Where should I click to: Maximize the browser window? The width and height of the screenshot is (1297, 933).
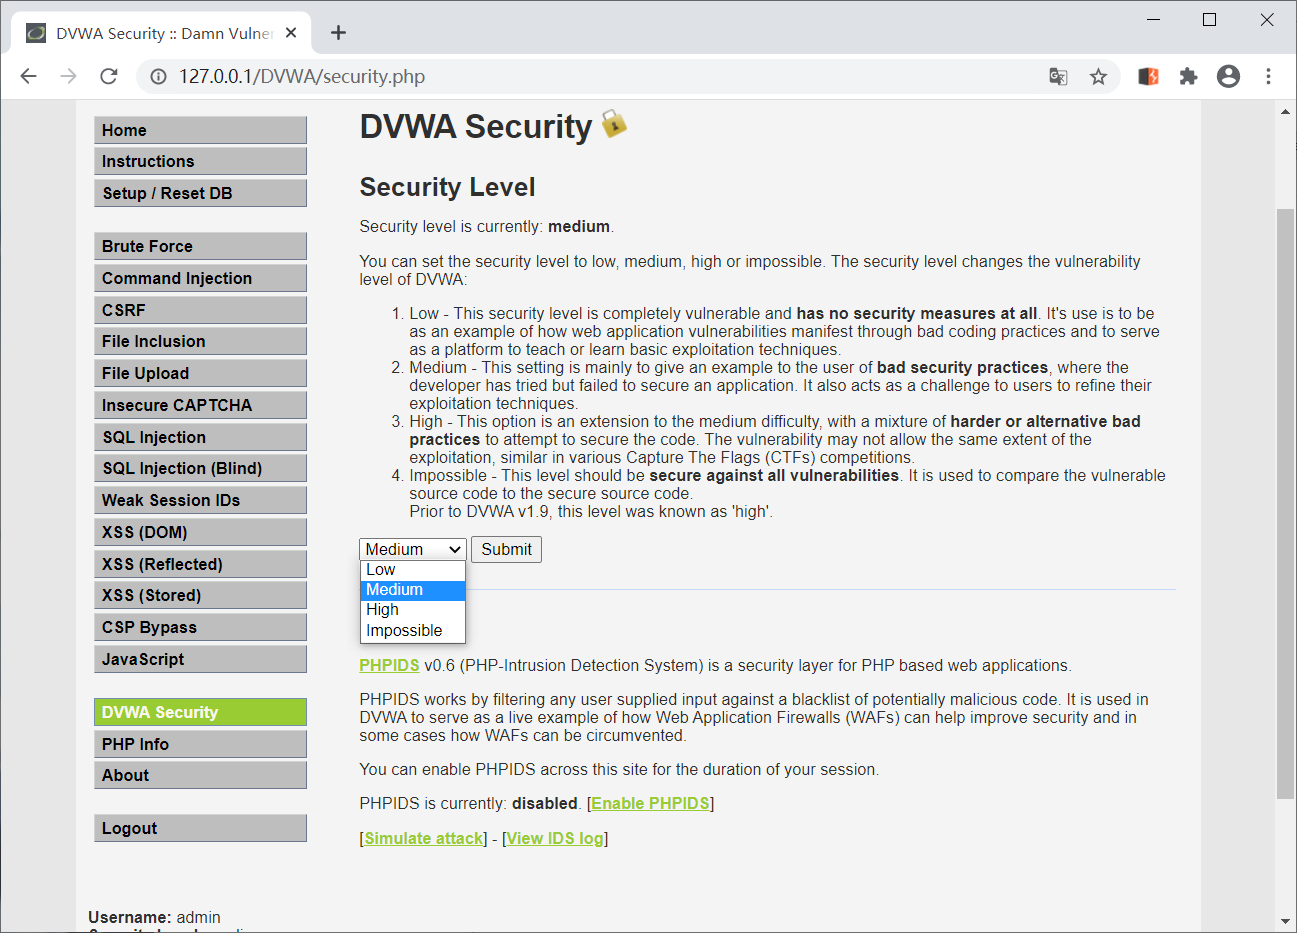click(1210, 20)
